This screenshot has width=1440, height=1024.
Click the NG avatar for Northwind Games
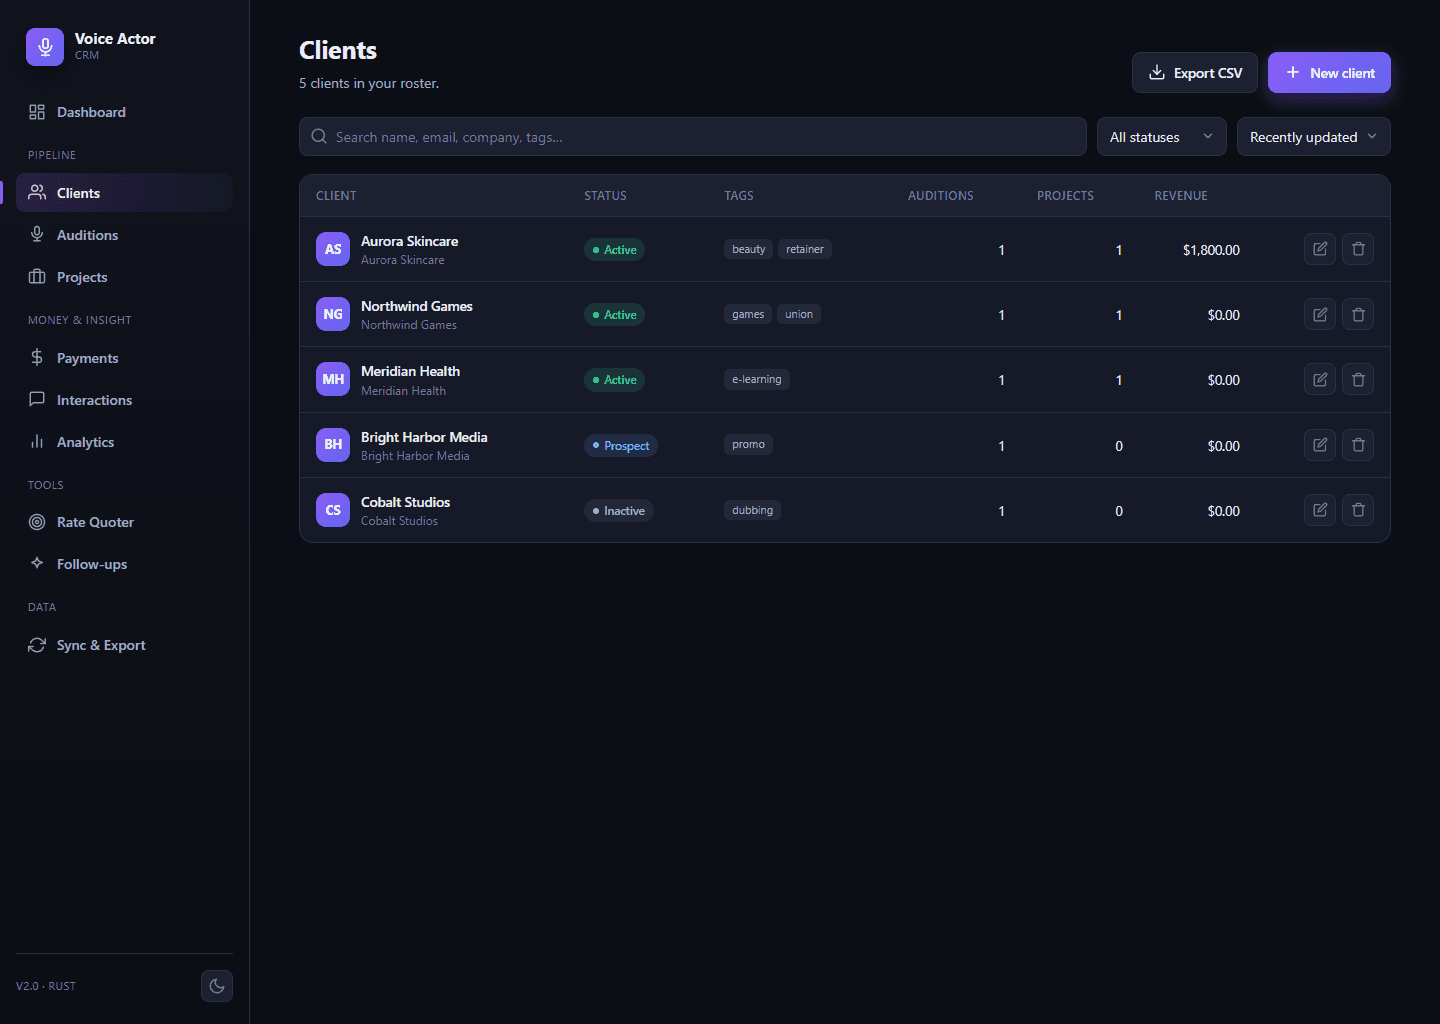(x=333, y=314)
